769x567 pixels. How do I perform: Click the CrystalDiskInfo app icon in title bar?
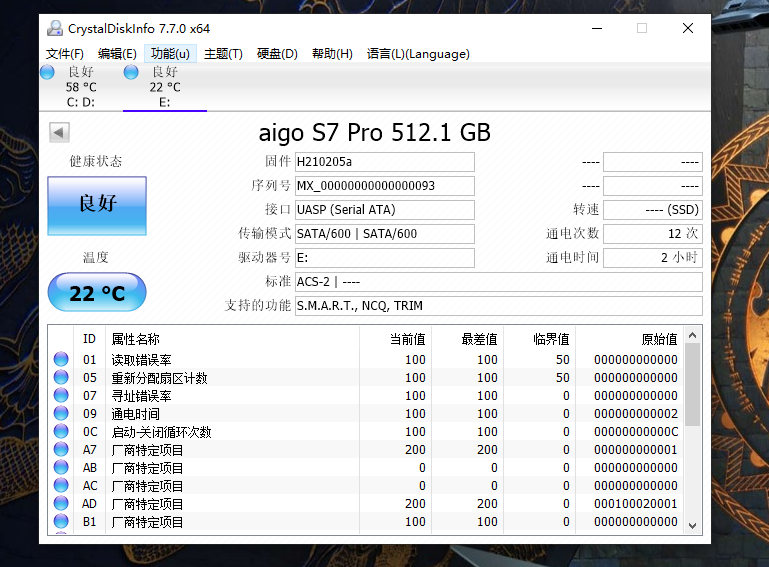[55, 28]
